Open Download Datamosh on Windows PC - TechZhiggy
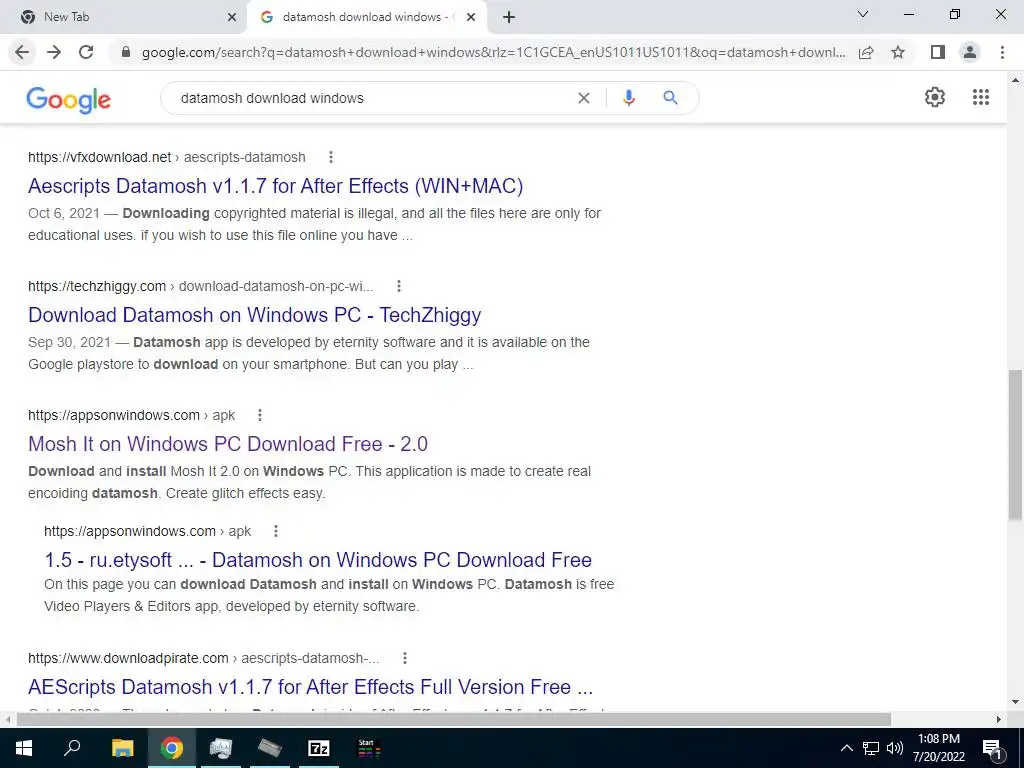 pyautogui.click(x=255, y=315)
